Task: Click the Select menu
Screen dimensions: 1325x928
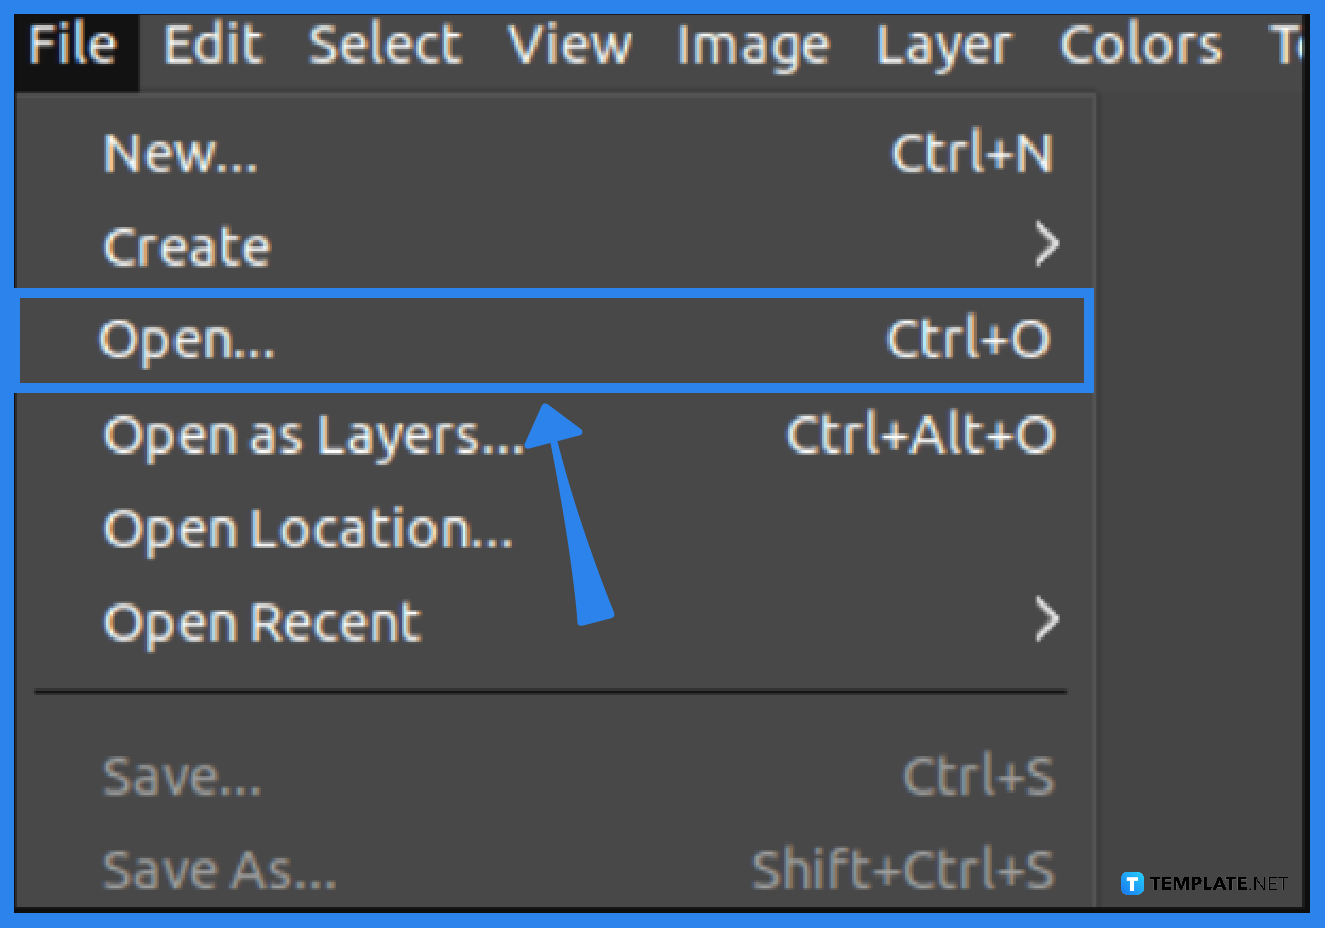Action: tap(384, 45)
